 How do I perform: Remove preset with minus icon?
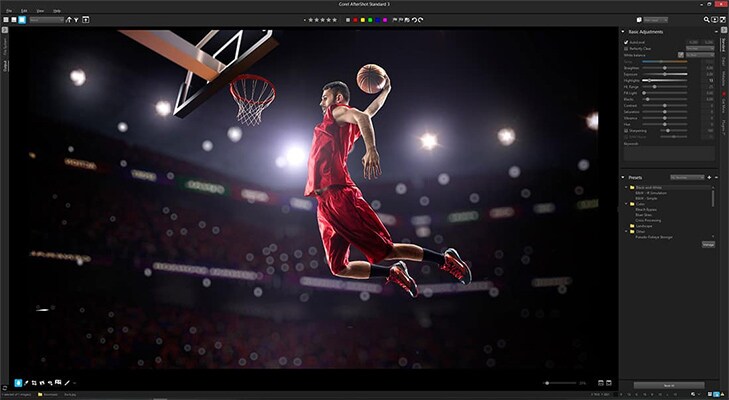(x=716, y=177)
